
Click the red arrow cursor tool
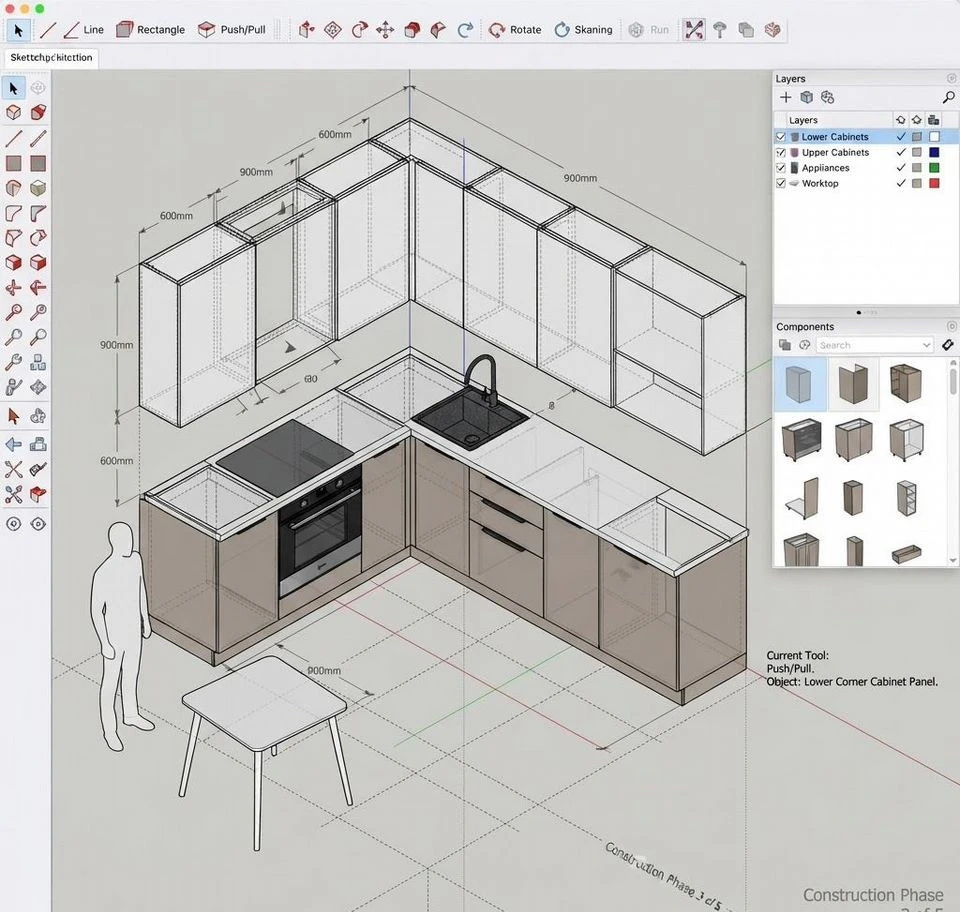[x=13, y=416]
